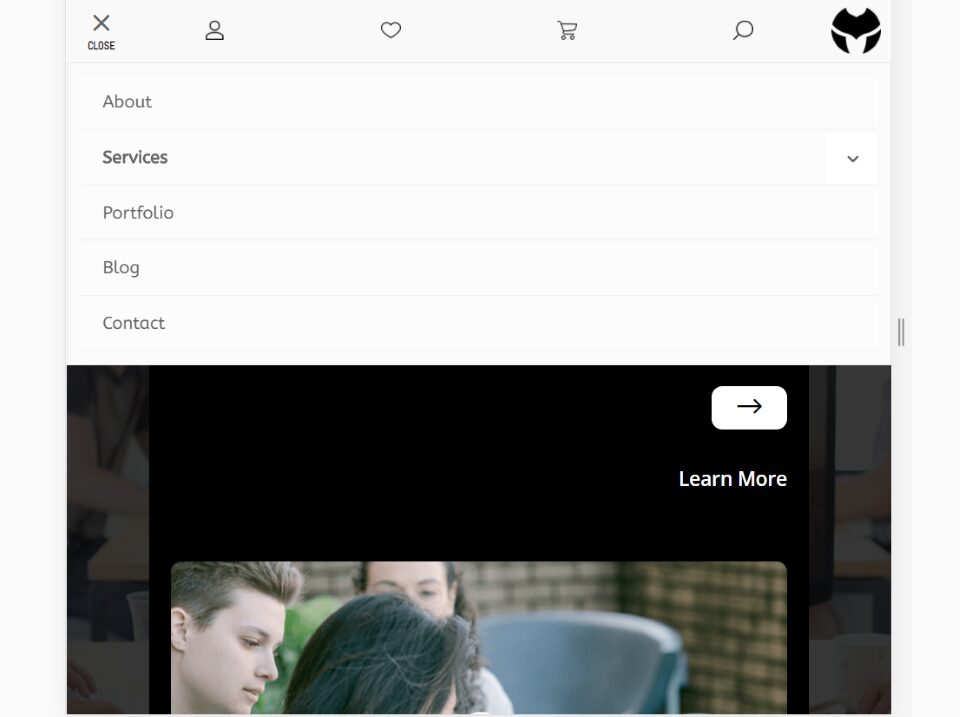Click the Learn More link
This screenshot has width=960, height=717.
tap(732, 479)
